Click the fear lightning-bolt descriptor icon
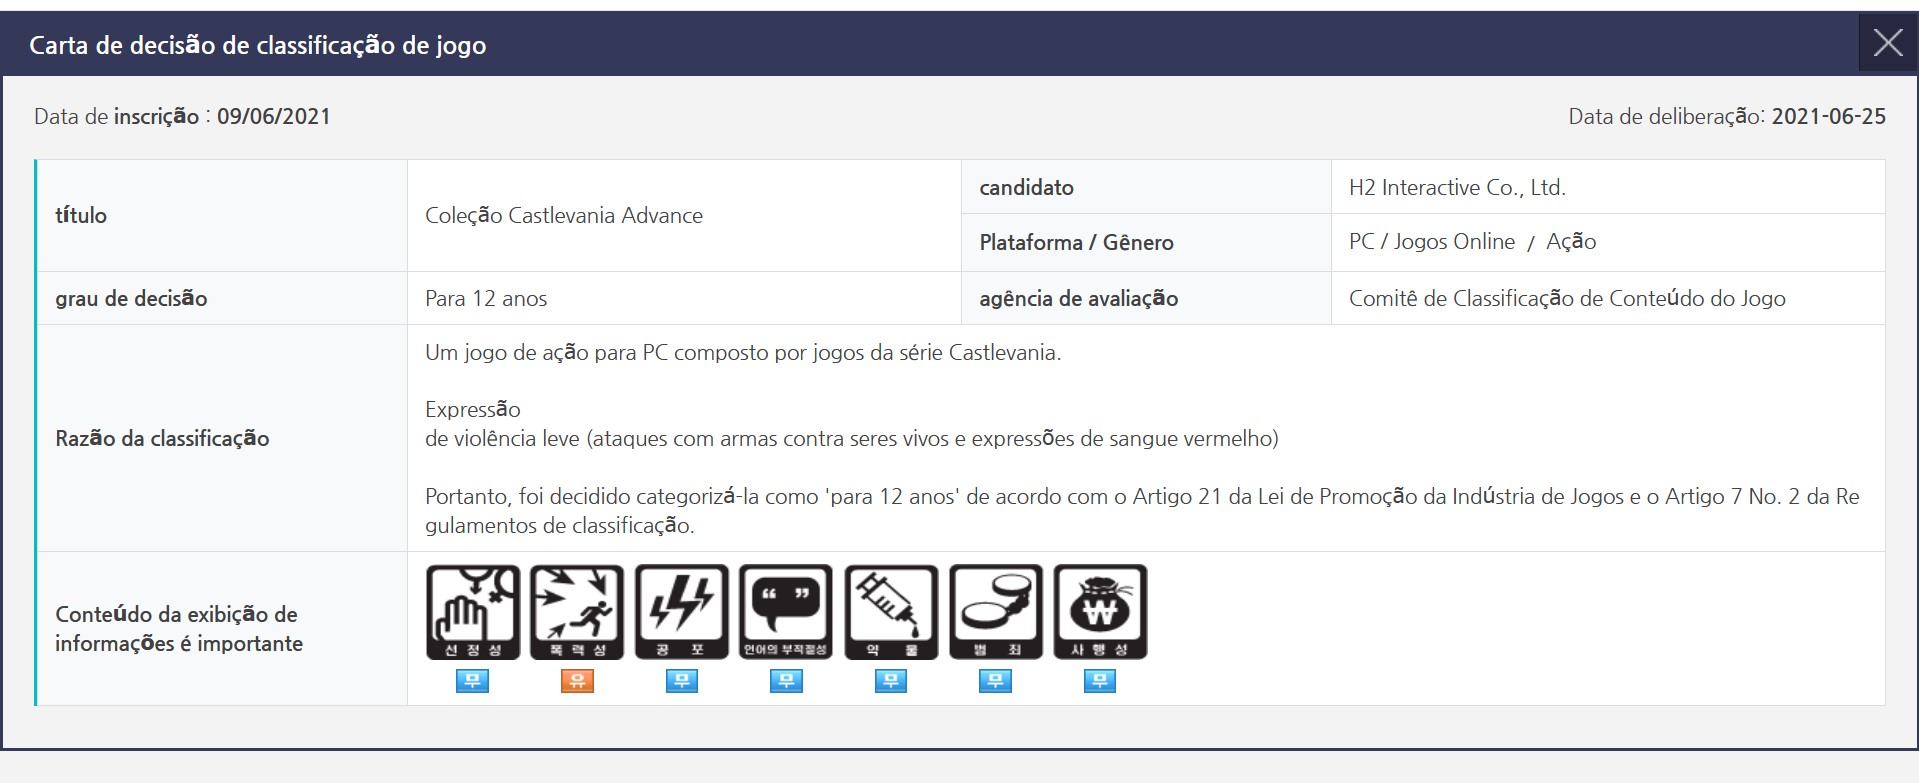Image resolution: width=1919 pixels, height=783 pixels. pos(682,612)
